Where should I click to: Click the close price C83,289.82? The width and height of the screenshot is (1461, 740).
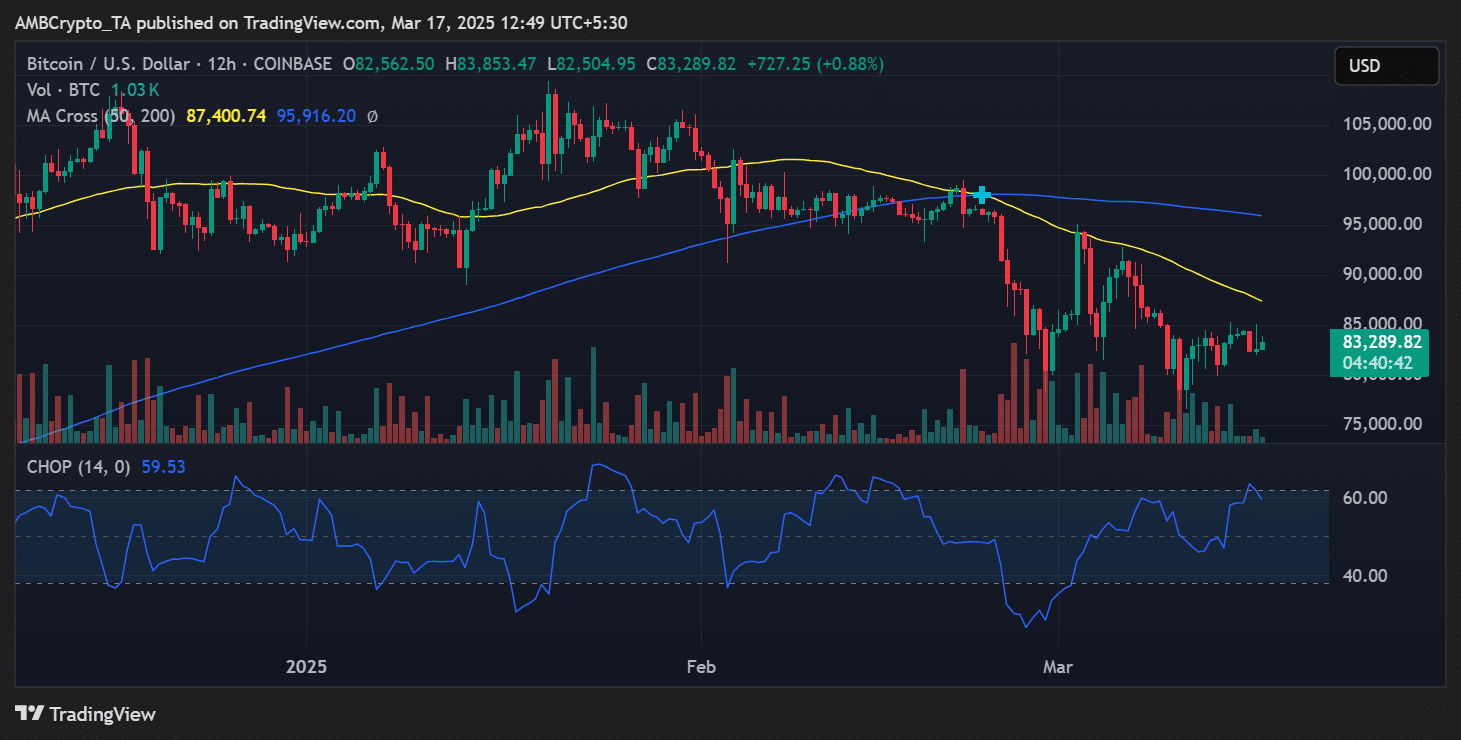point(691,64)
